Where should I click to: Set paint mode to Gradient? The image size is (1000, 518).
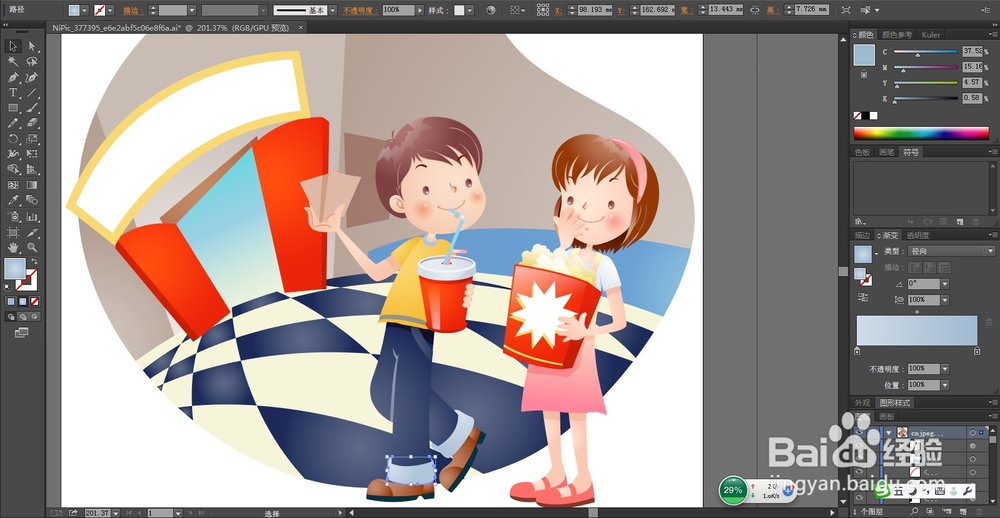click(x=23, y=301)
